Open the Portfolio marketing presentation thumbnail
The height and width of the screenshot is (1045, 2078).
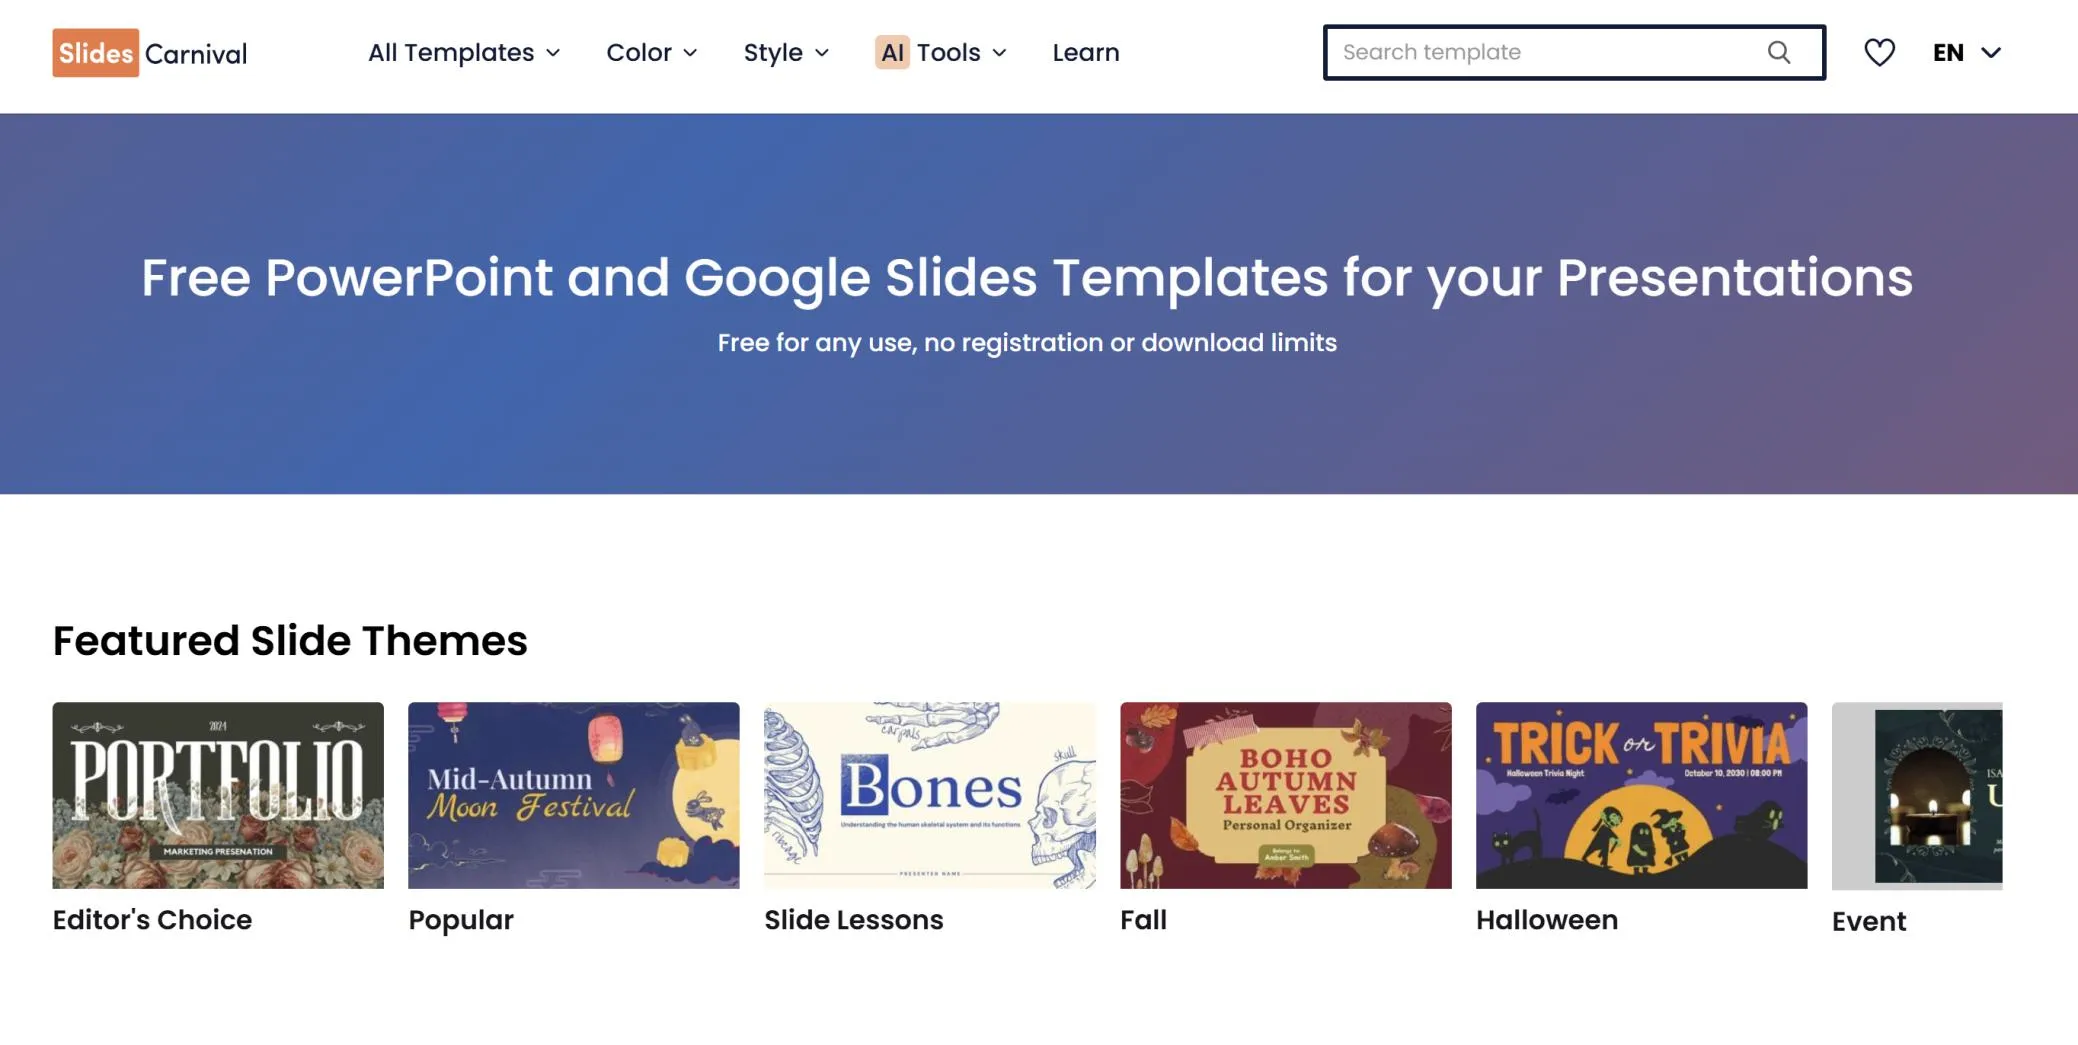coord(217,794)
